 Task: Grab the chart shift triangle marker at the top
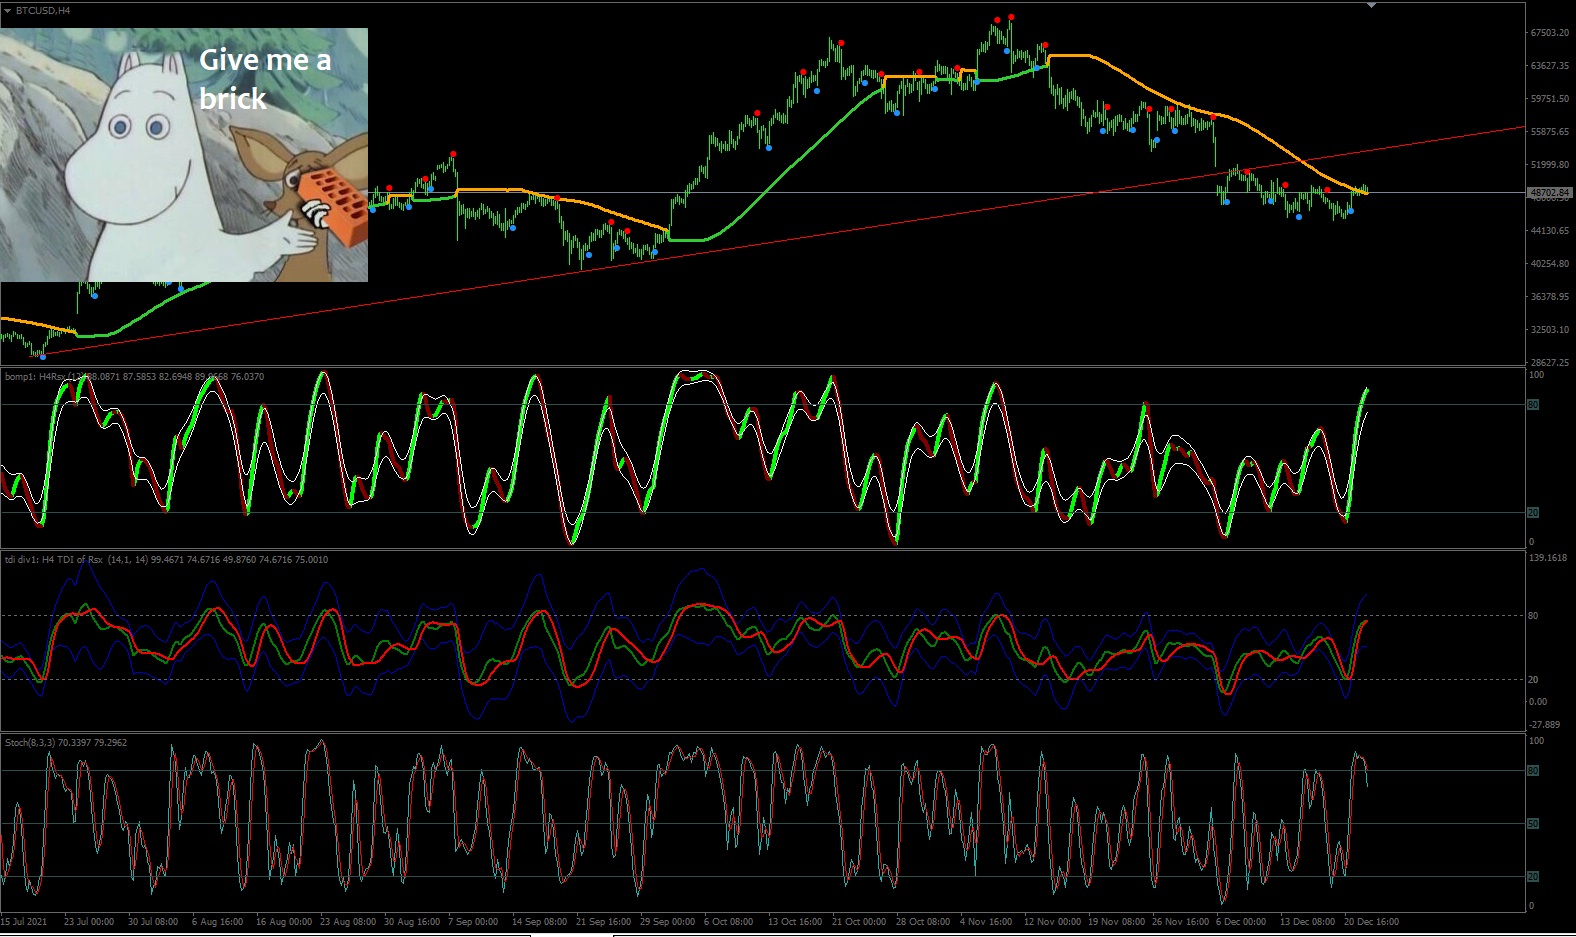click(1371, 5)
